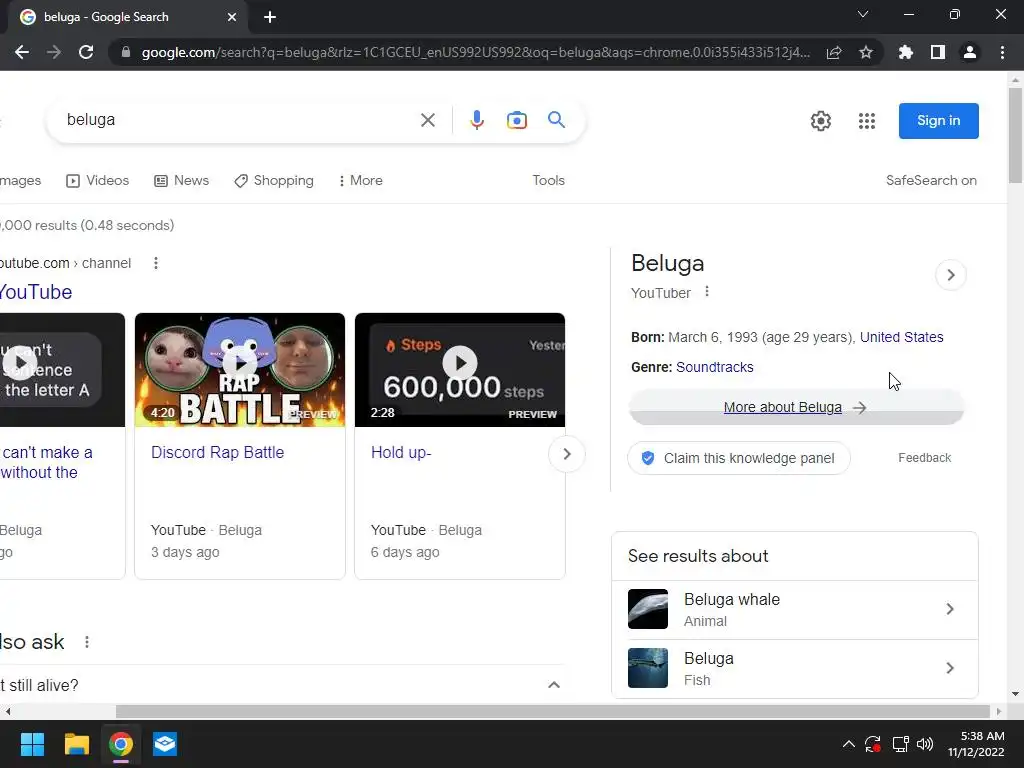The image size is (1024, 768).
Task: Open a new browser tab
Action: (270, 17)
